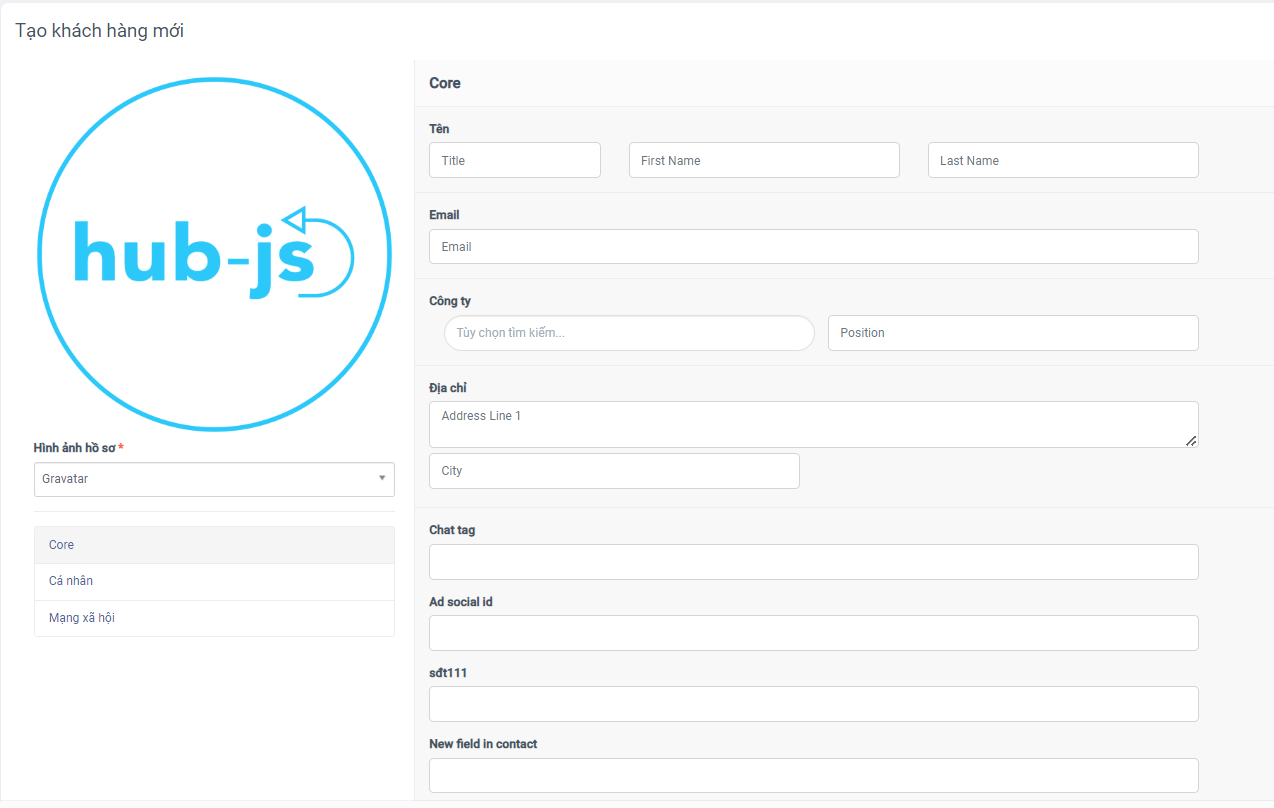Viewport: 1274px width, 808px height.
Task: Click into the Last Name field
Action: point(1062,160)
